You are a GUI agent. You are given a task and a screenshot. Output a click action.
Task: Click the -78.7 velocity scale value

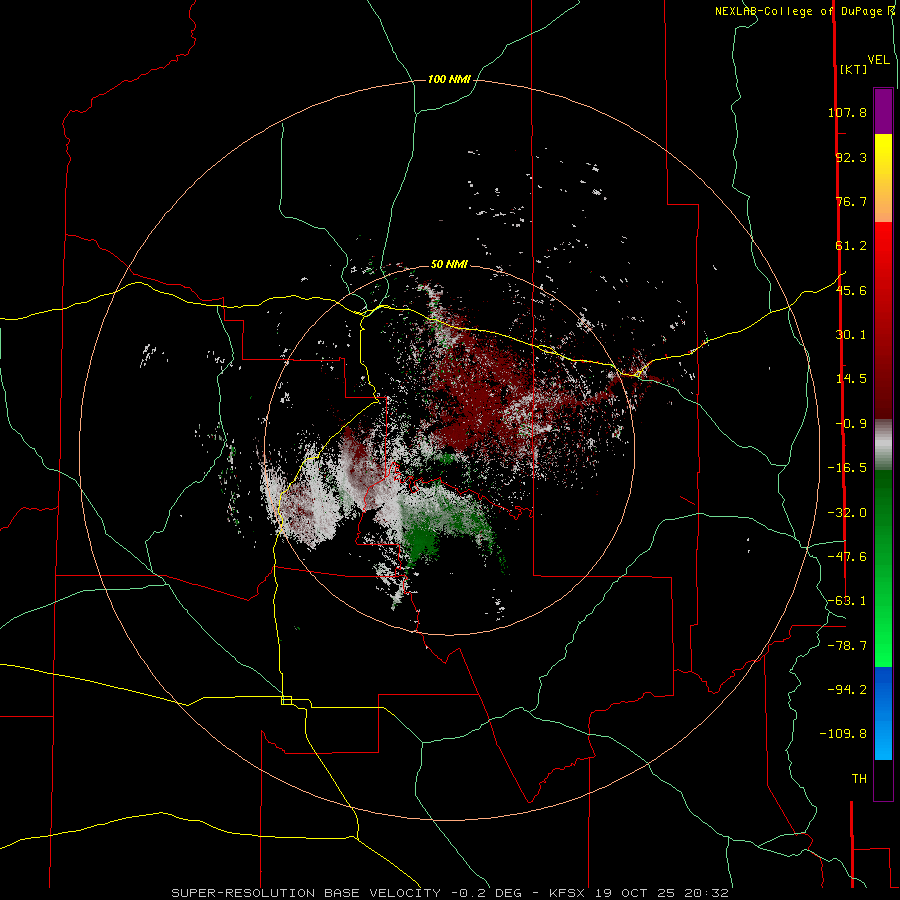coord(847,646)
